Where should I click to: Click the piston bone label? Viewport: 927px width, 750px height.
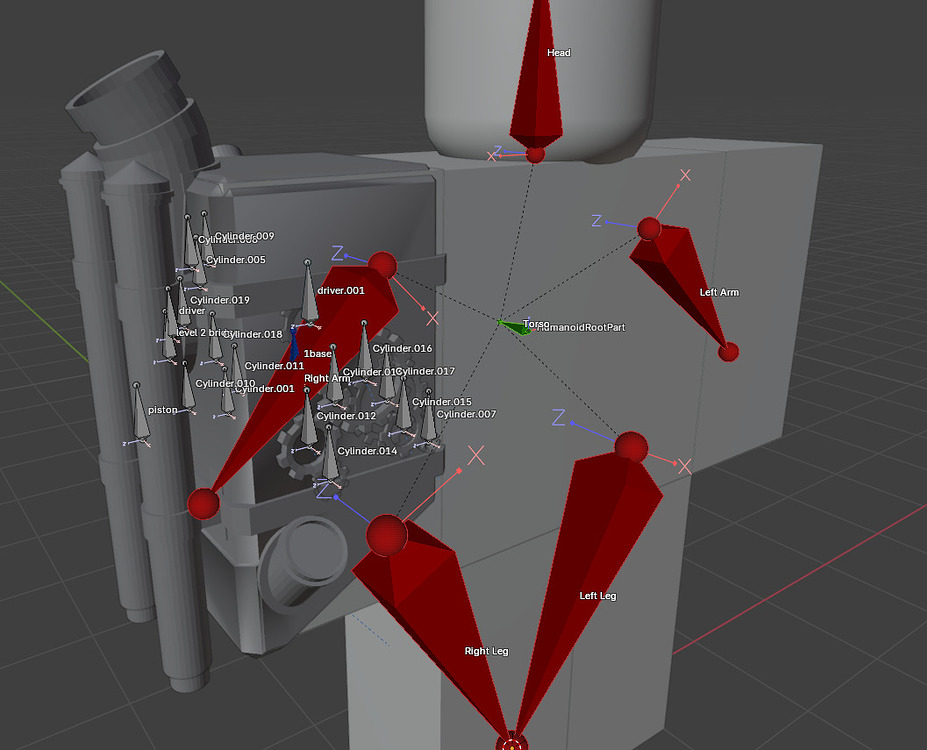pyautogui.click(x=163, y=410)
